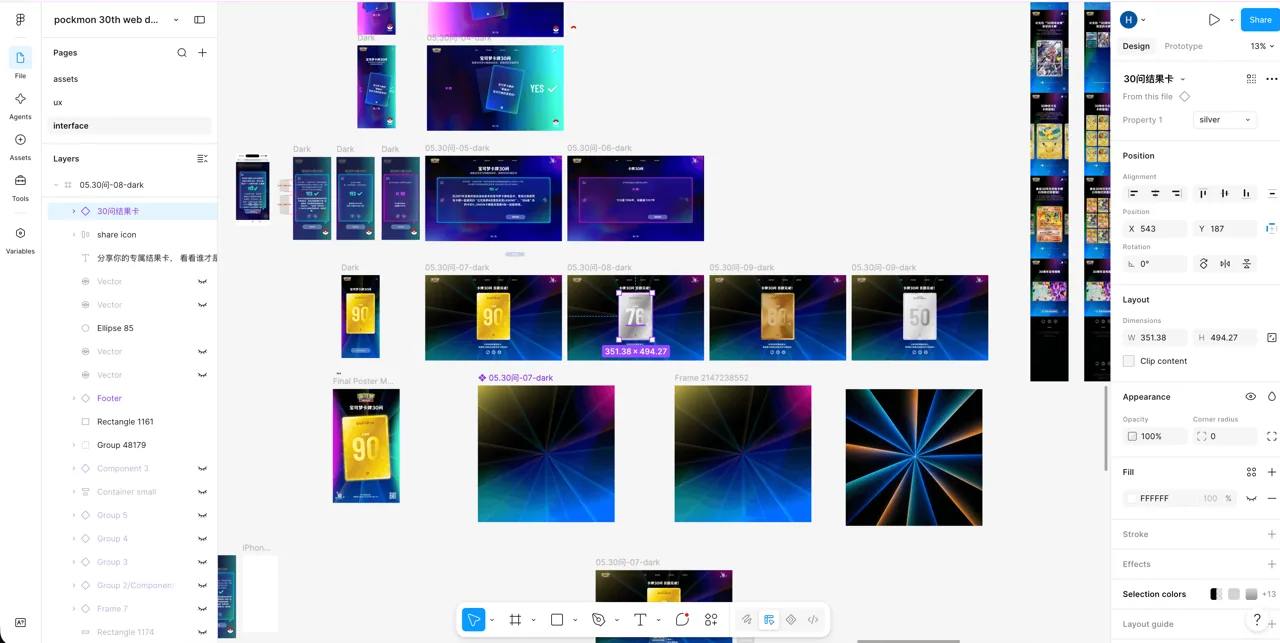Toggle the sidebar layout icon

(x=199, y=19)
